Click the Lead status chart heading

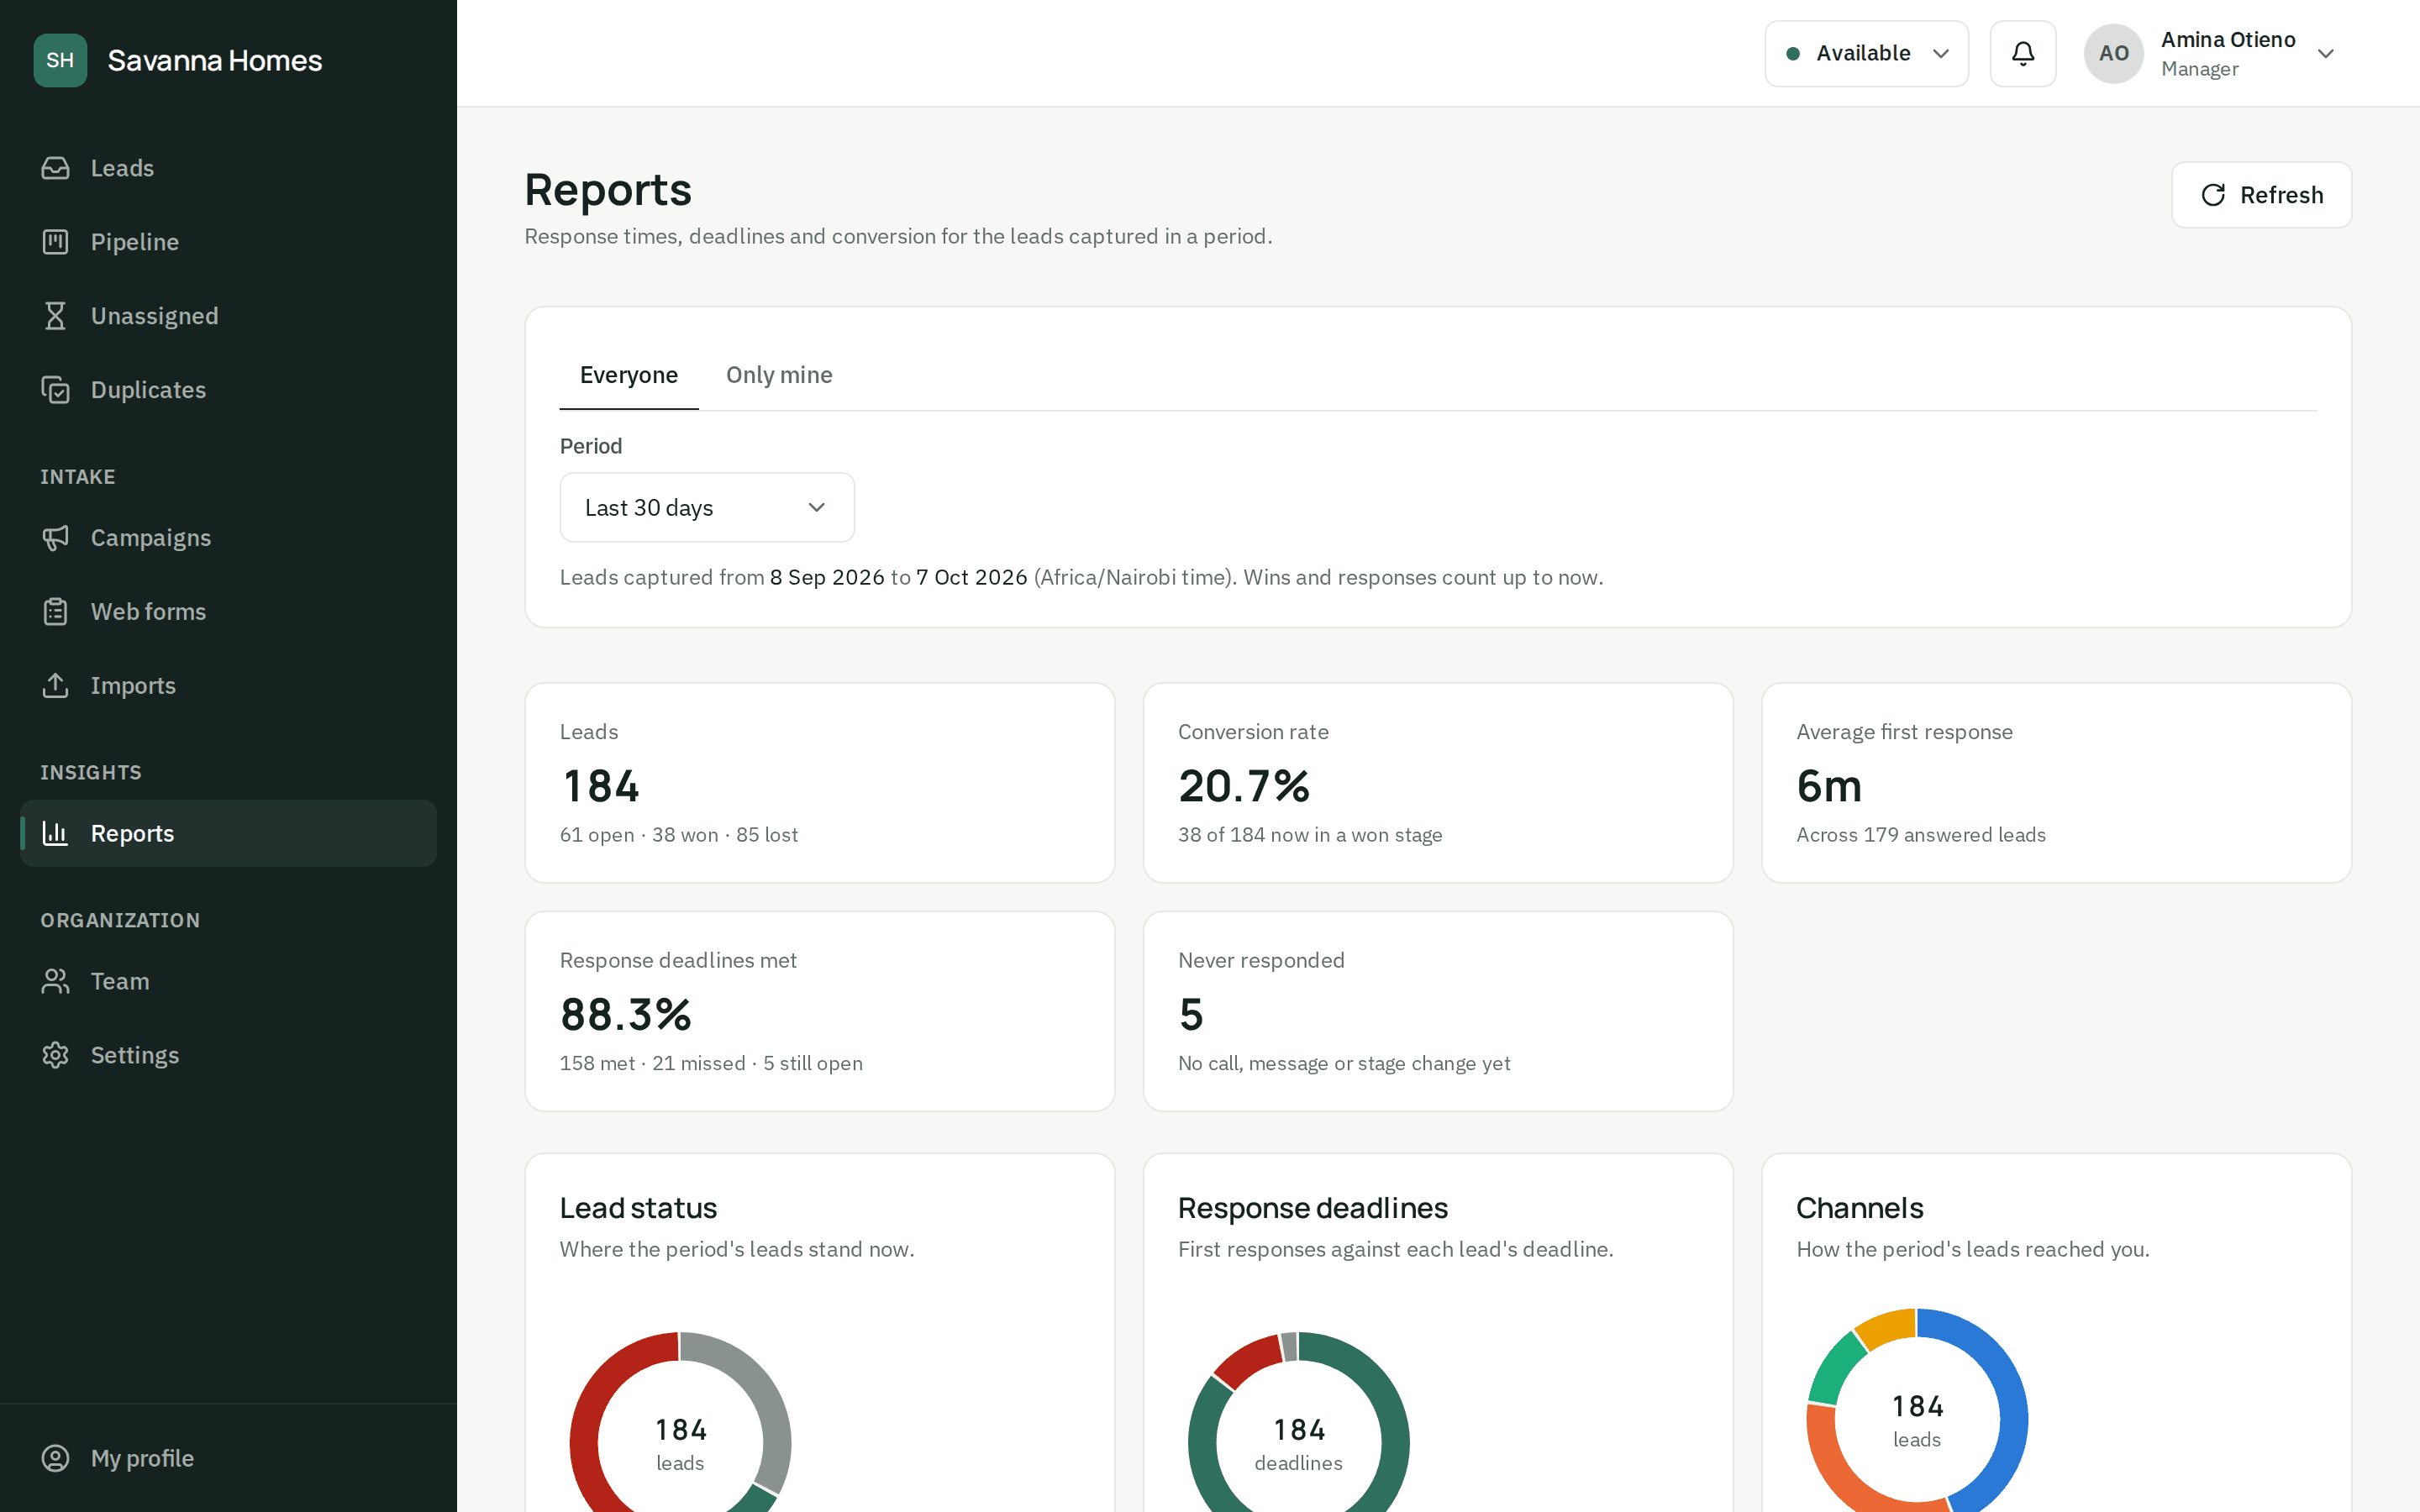click(639, 1208)
